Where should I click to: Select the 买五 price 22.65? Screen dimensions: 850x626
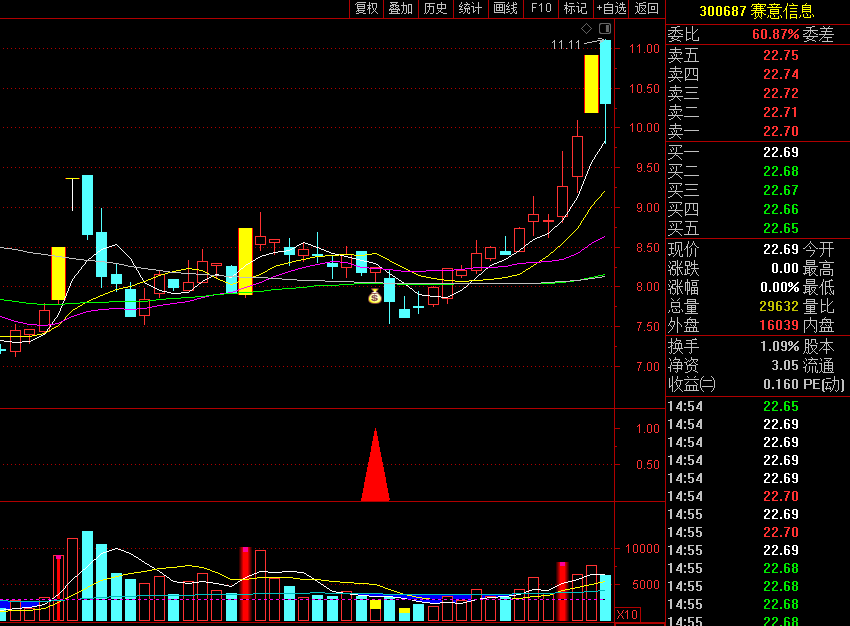781,228
